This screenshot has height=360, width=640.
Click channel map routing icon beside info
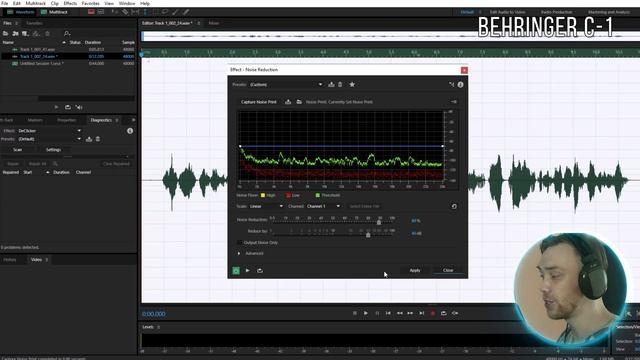point(451,84)
